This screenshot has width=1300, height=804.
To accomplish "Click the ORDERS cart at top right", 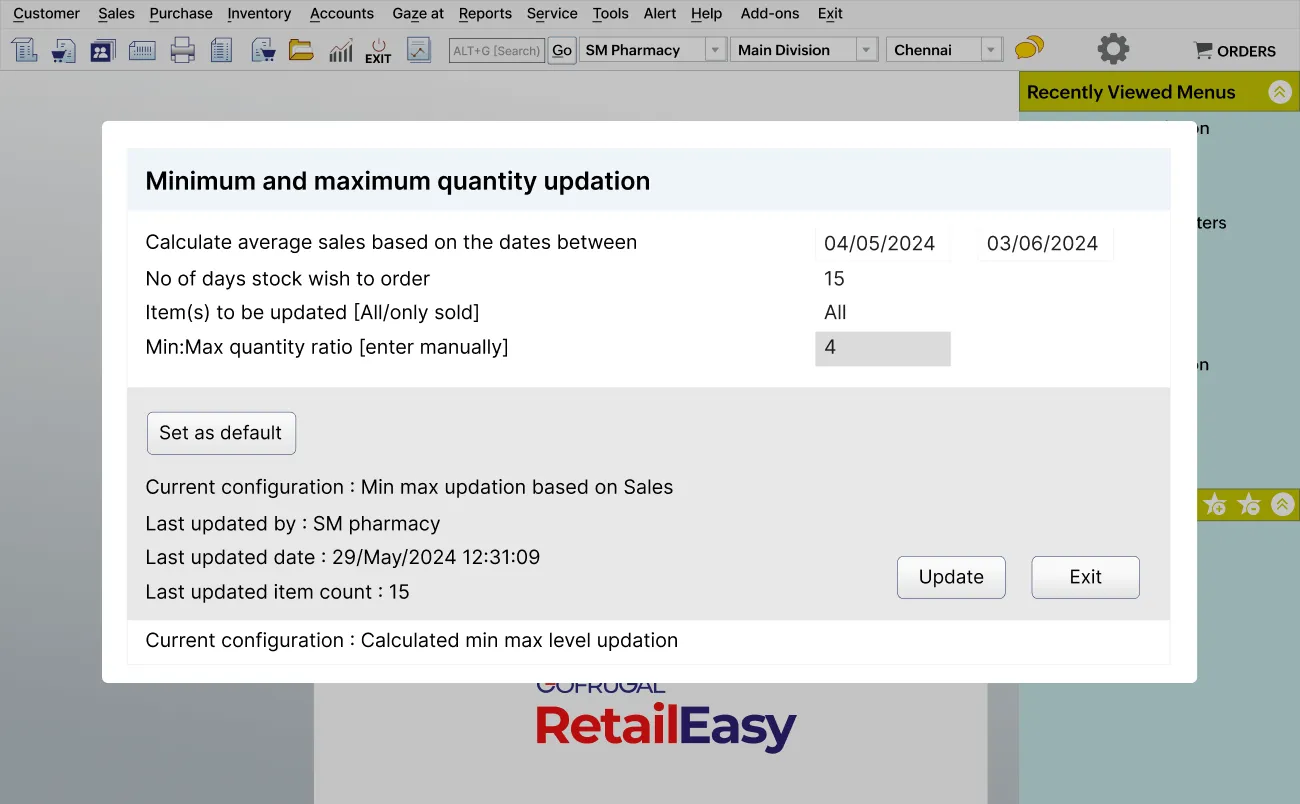I will pos(1233,50).
